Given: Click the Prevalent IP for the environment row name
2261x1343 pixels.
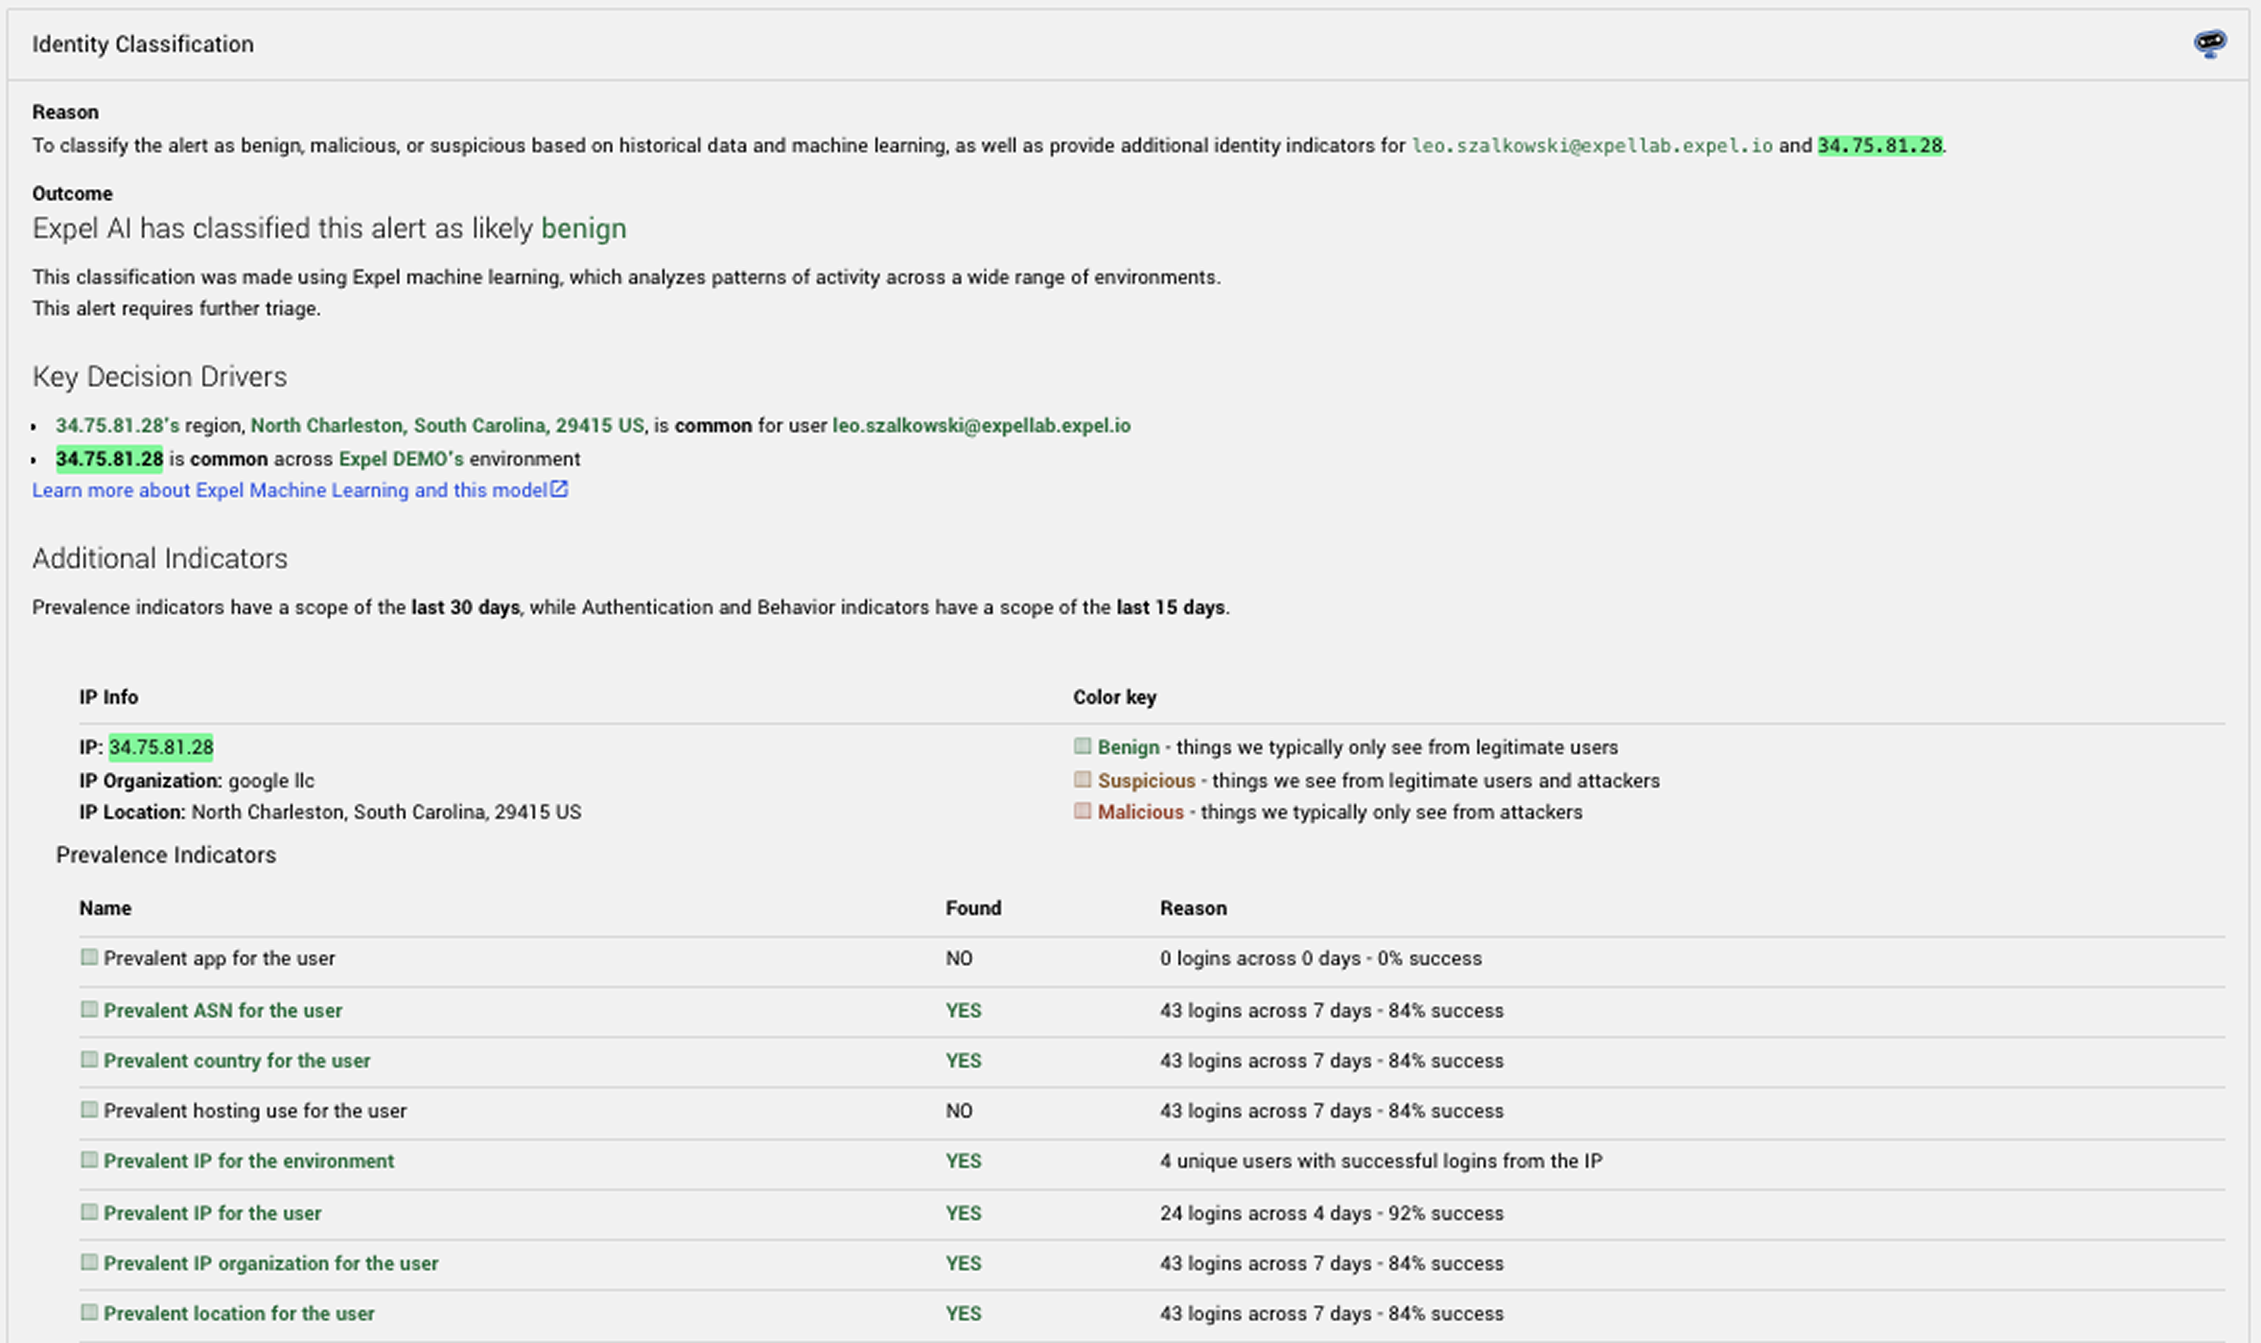Looking at the screenshot, I should pos(249,1161).
